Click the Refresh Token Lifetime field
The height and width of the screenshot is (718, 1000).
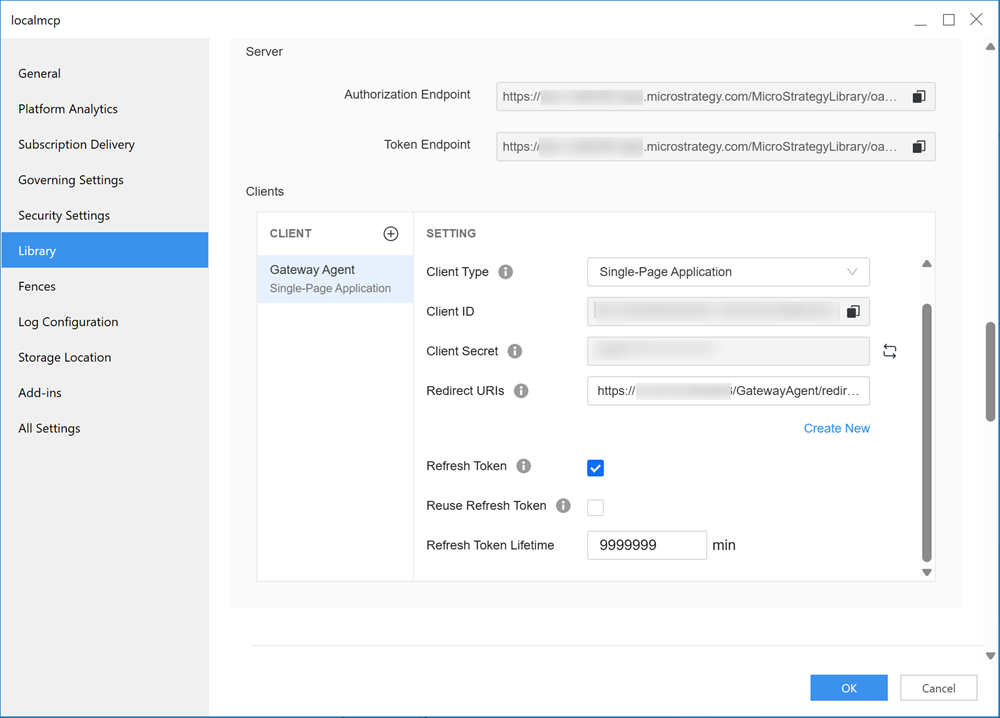point(646,546)
